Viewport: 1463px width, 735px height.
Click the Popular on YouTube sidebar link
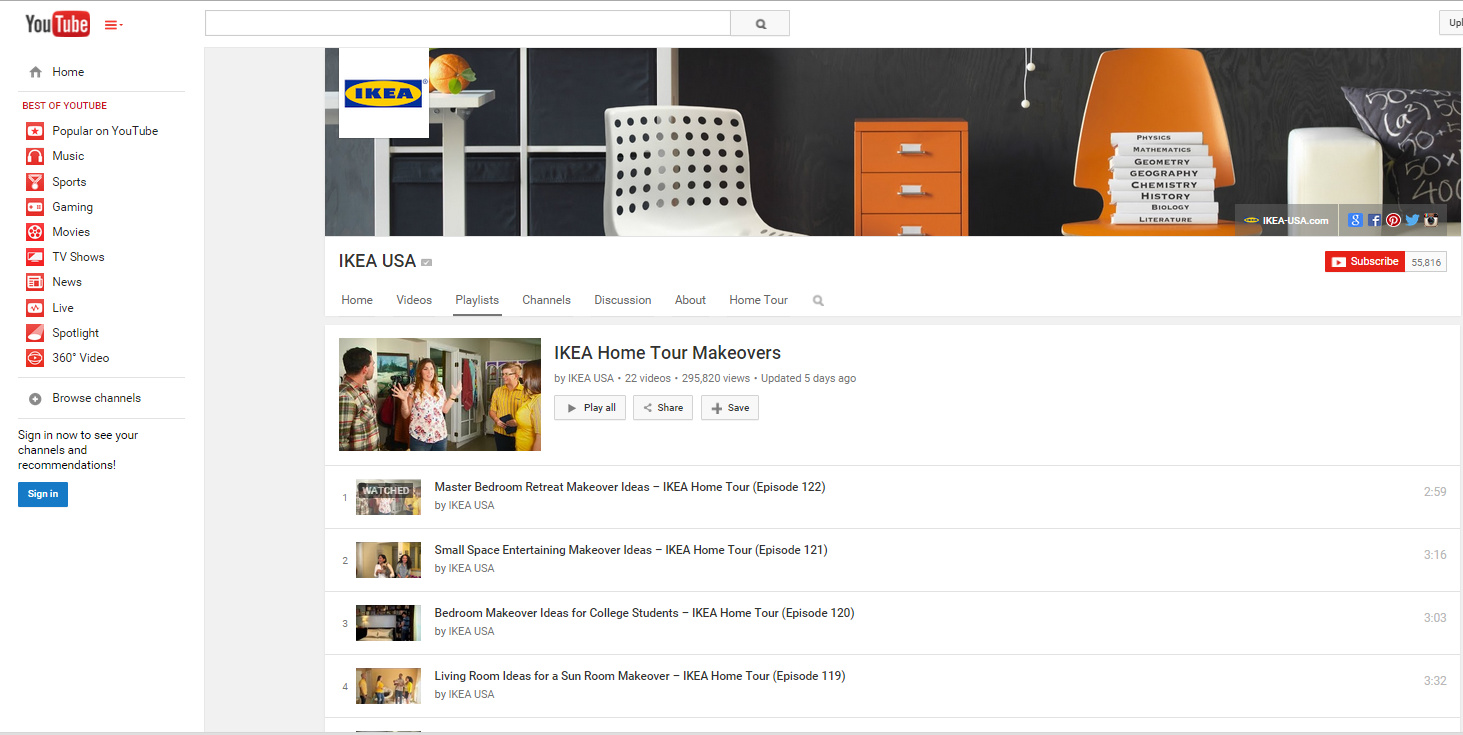pos(105,131)
